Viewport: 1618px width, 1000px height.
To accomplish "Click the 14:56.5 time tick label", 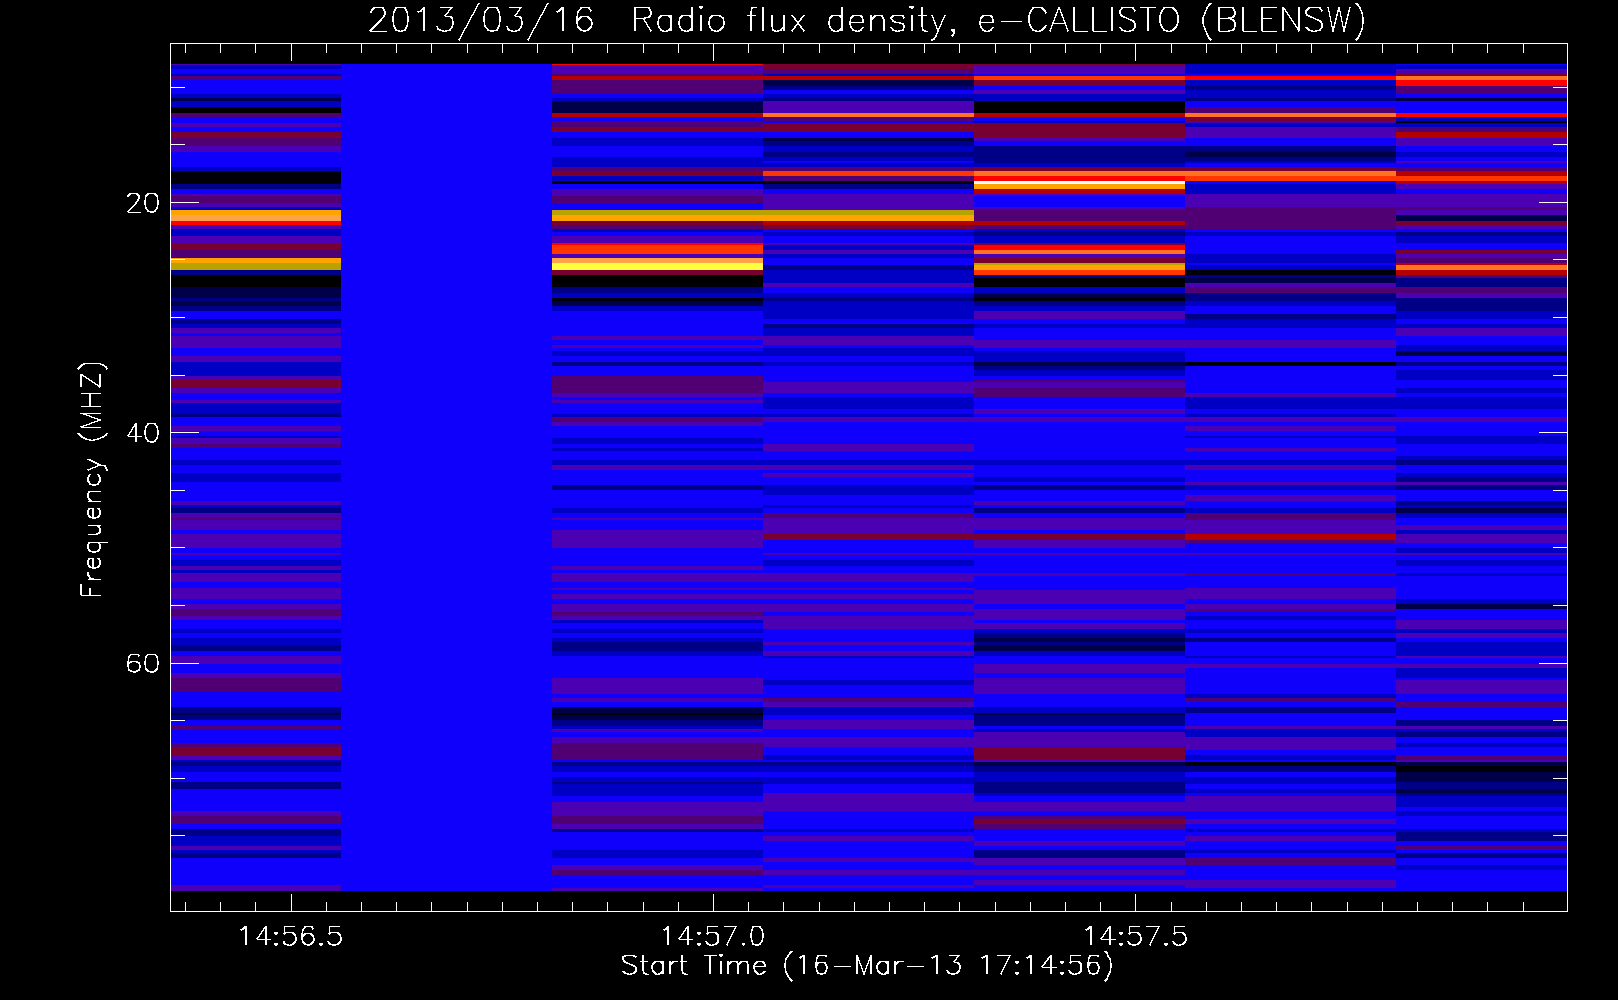I will 290,936.
